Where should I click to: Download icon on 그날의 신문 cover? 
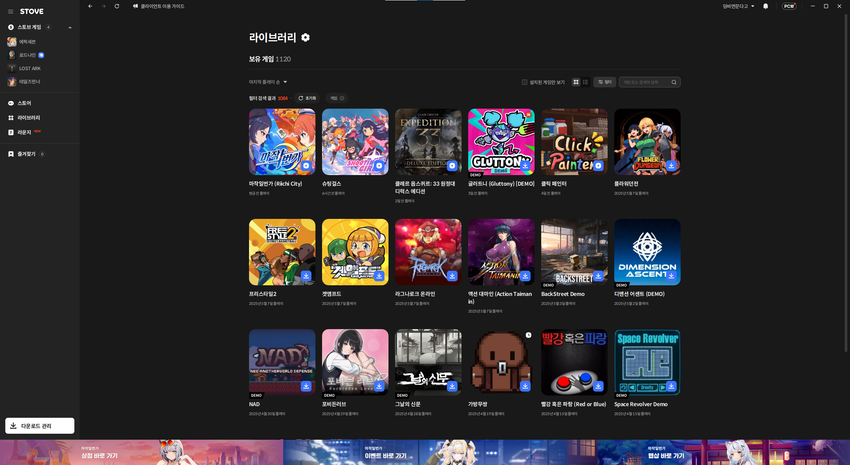[452, 386]
